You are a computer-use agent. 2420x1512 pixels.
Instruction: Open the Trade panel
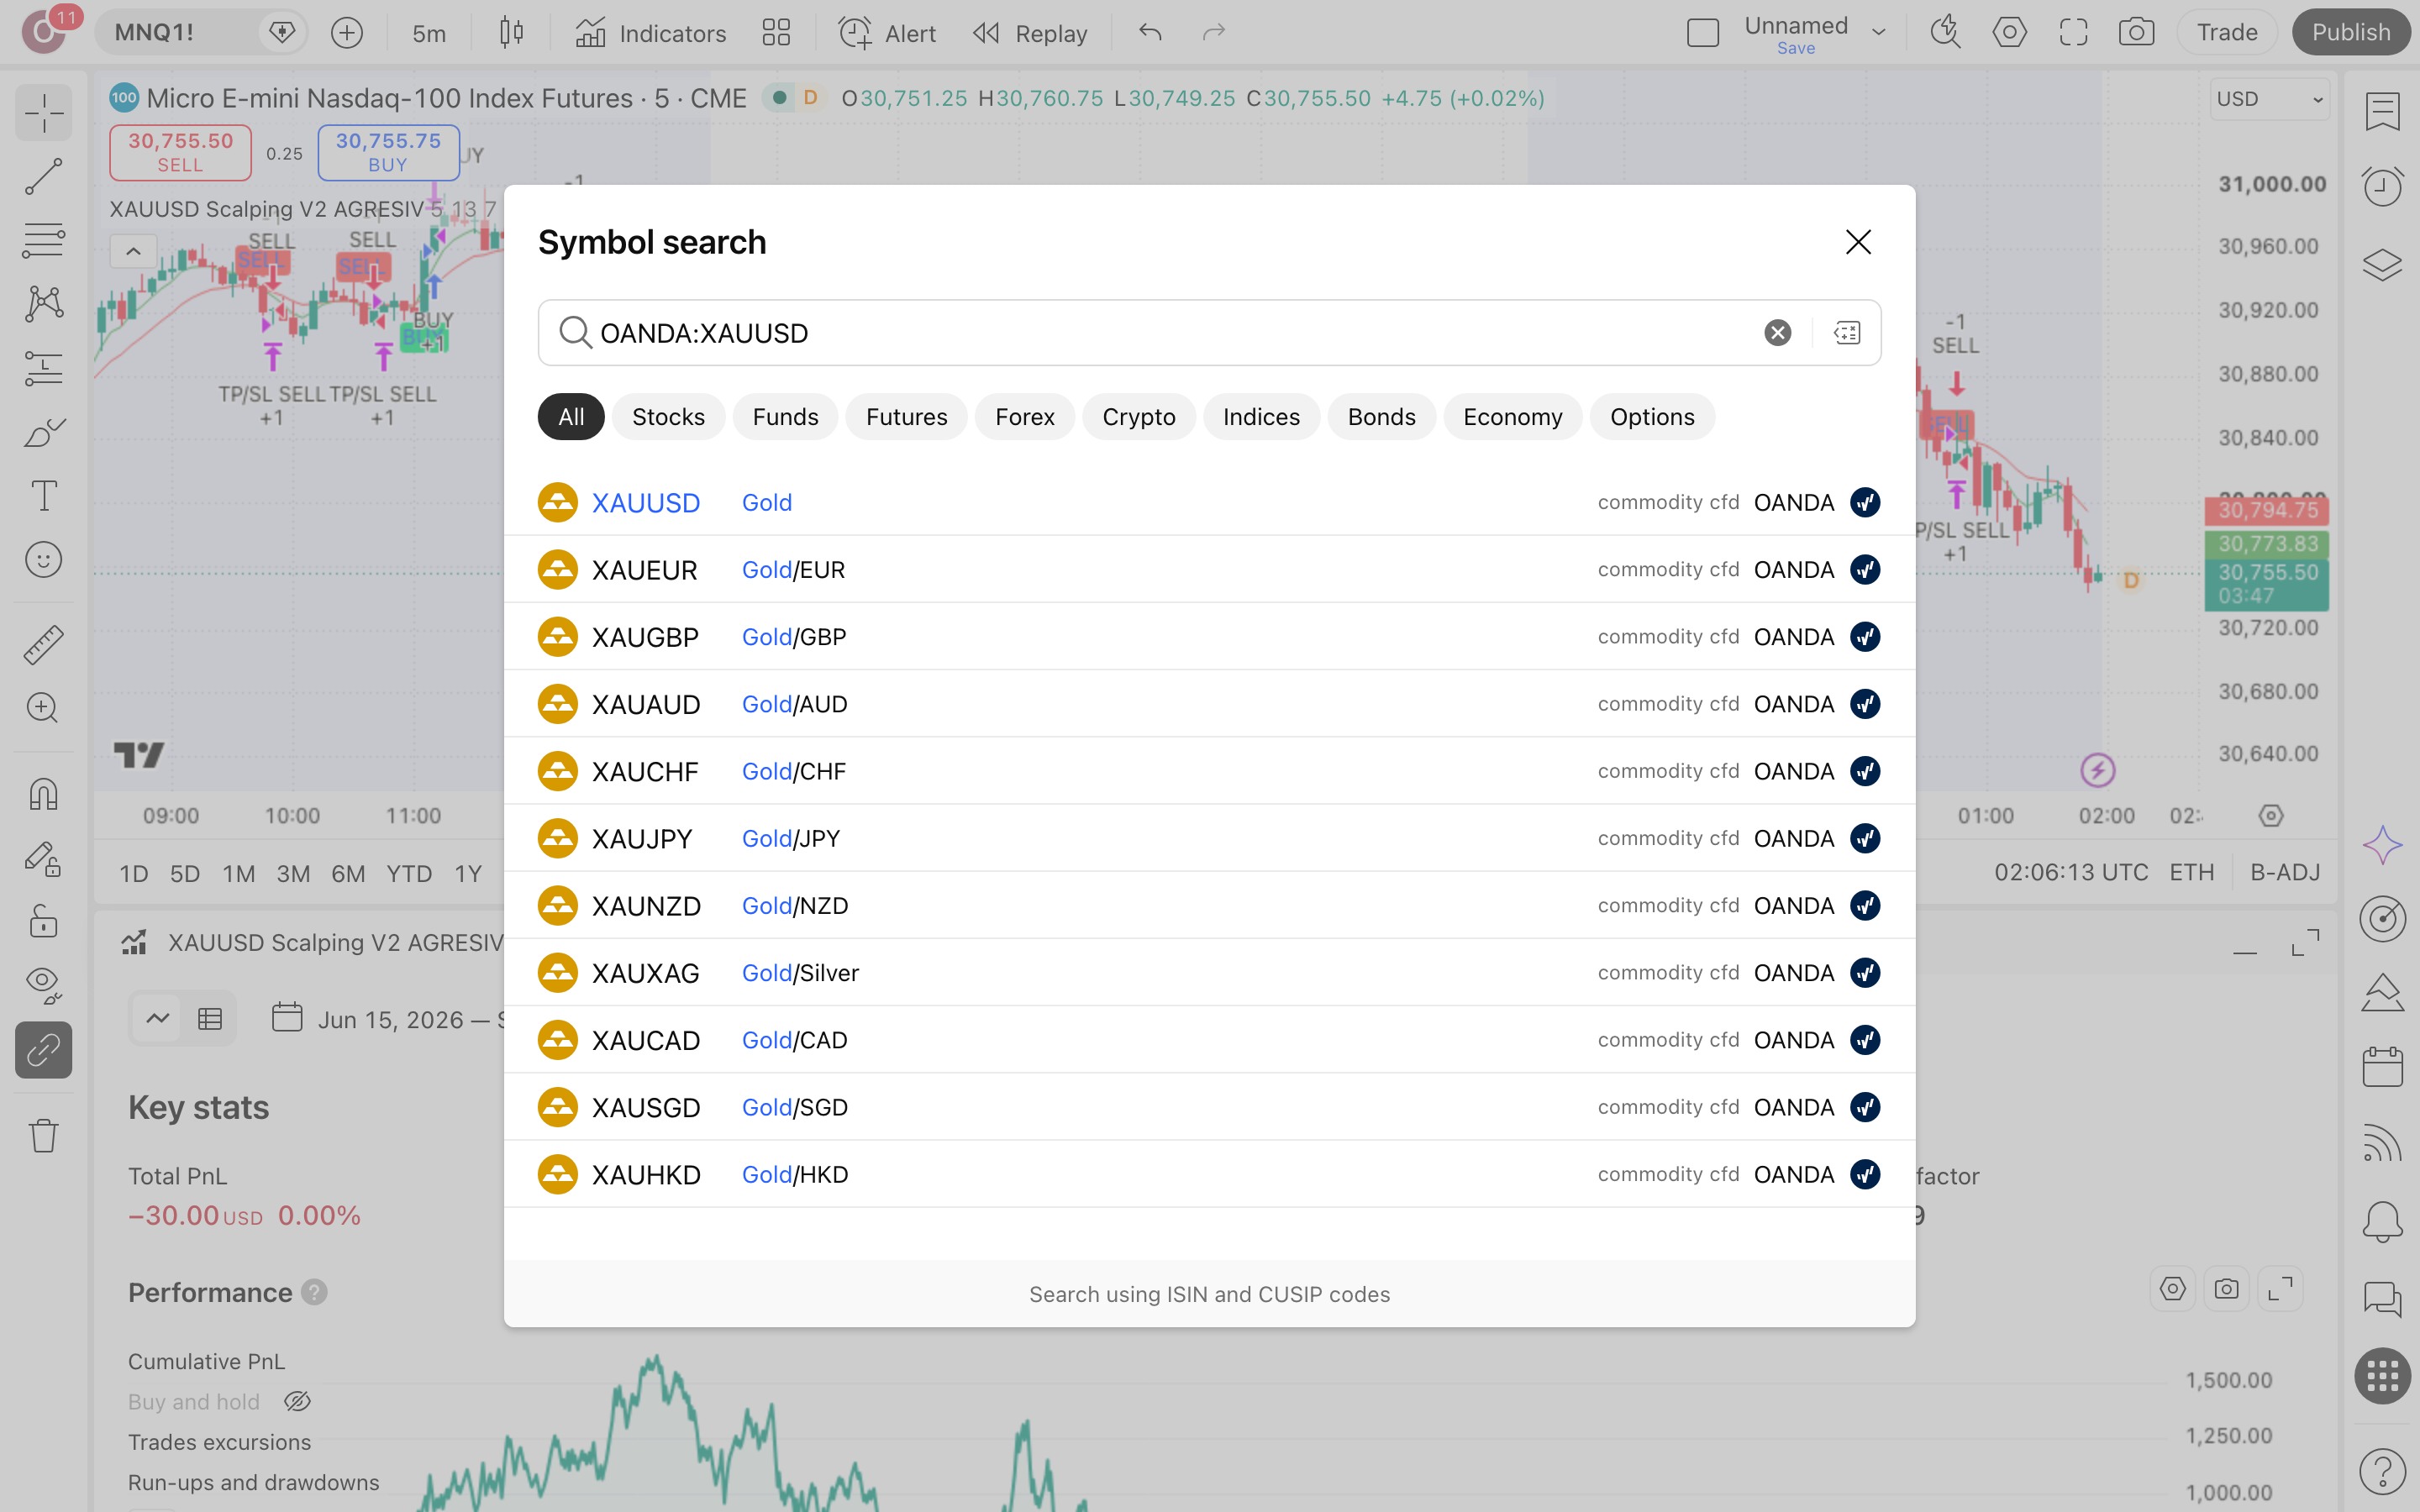pyautogui.click(x=2227, y=33)
